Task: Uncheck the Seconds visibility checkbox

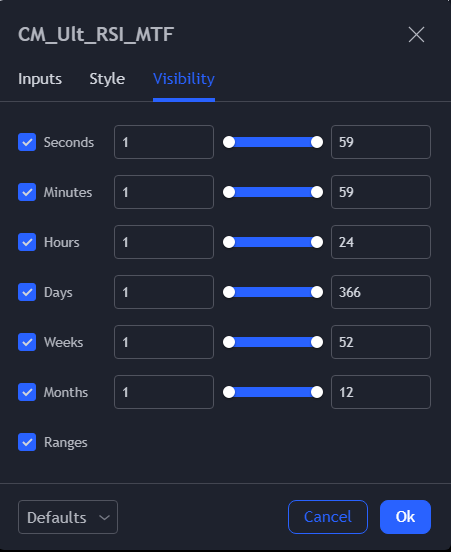Action: point(27,142)
